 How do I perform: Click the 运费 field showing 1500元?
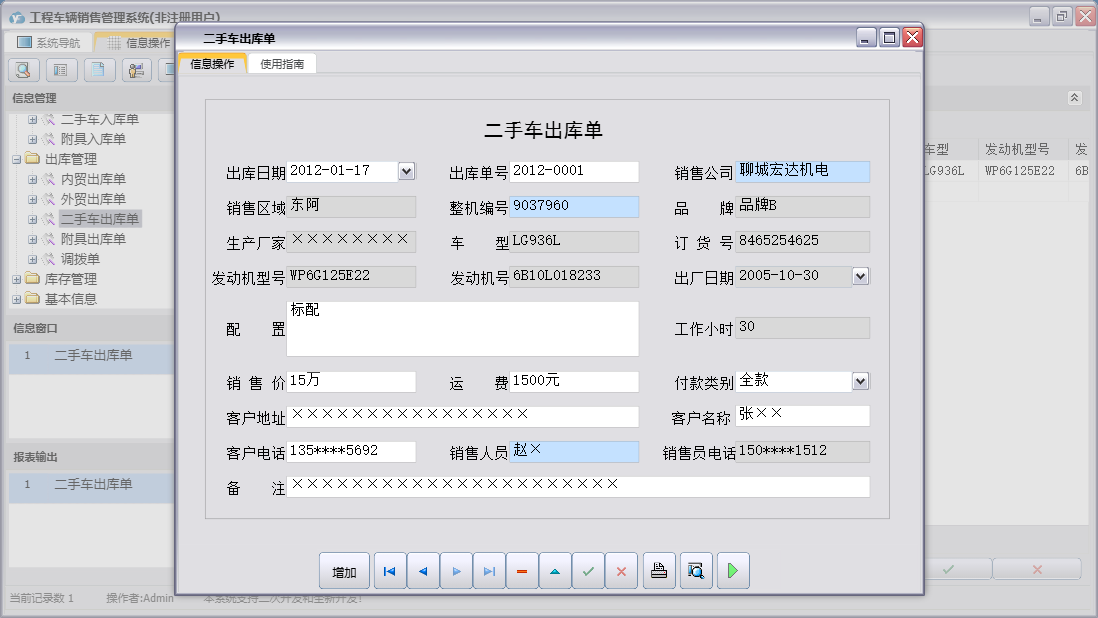coord(574,381)
